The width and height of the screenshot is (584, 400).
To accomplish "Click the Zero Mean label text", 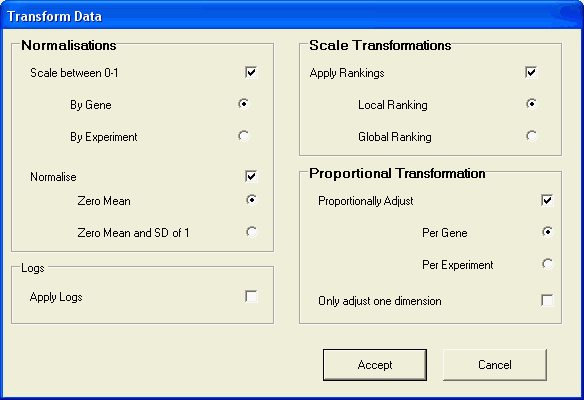I will [104, 201].
